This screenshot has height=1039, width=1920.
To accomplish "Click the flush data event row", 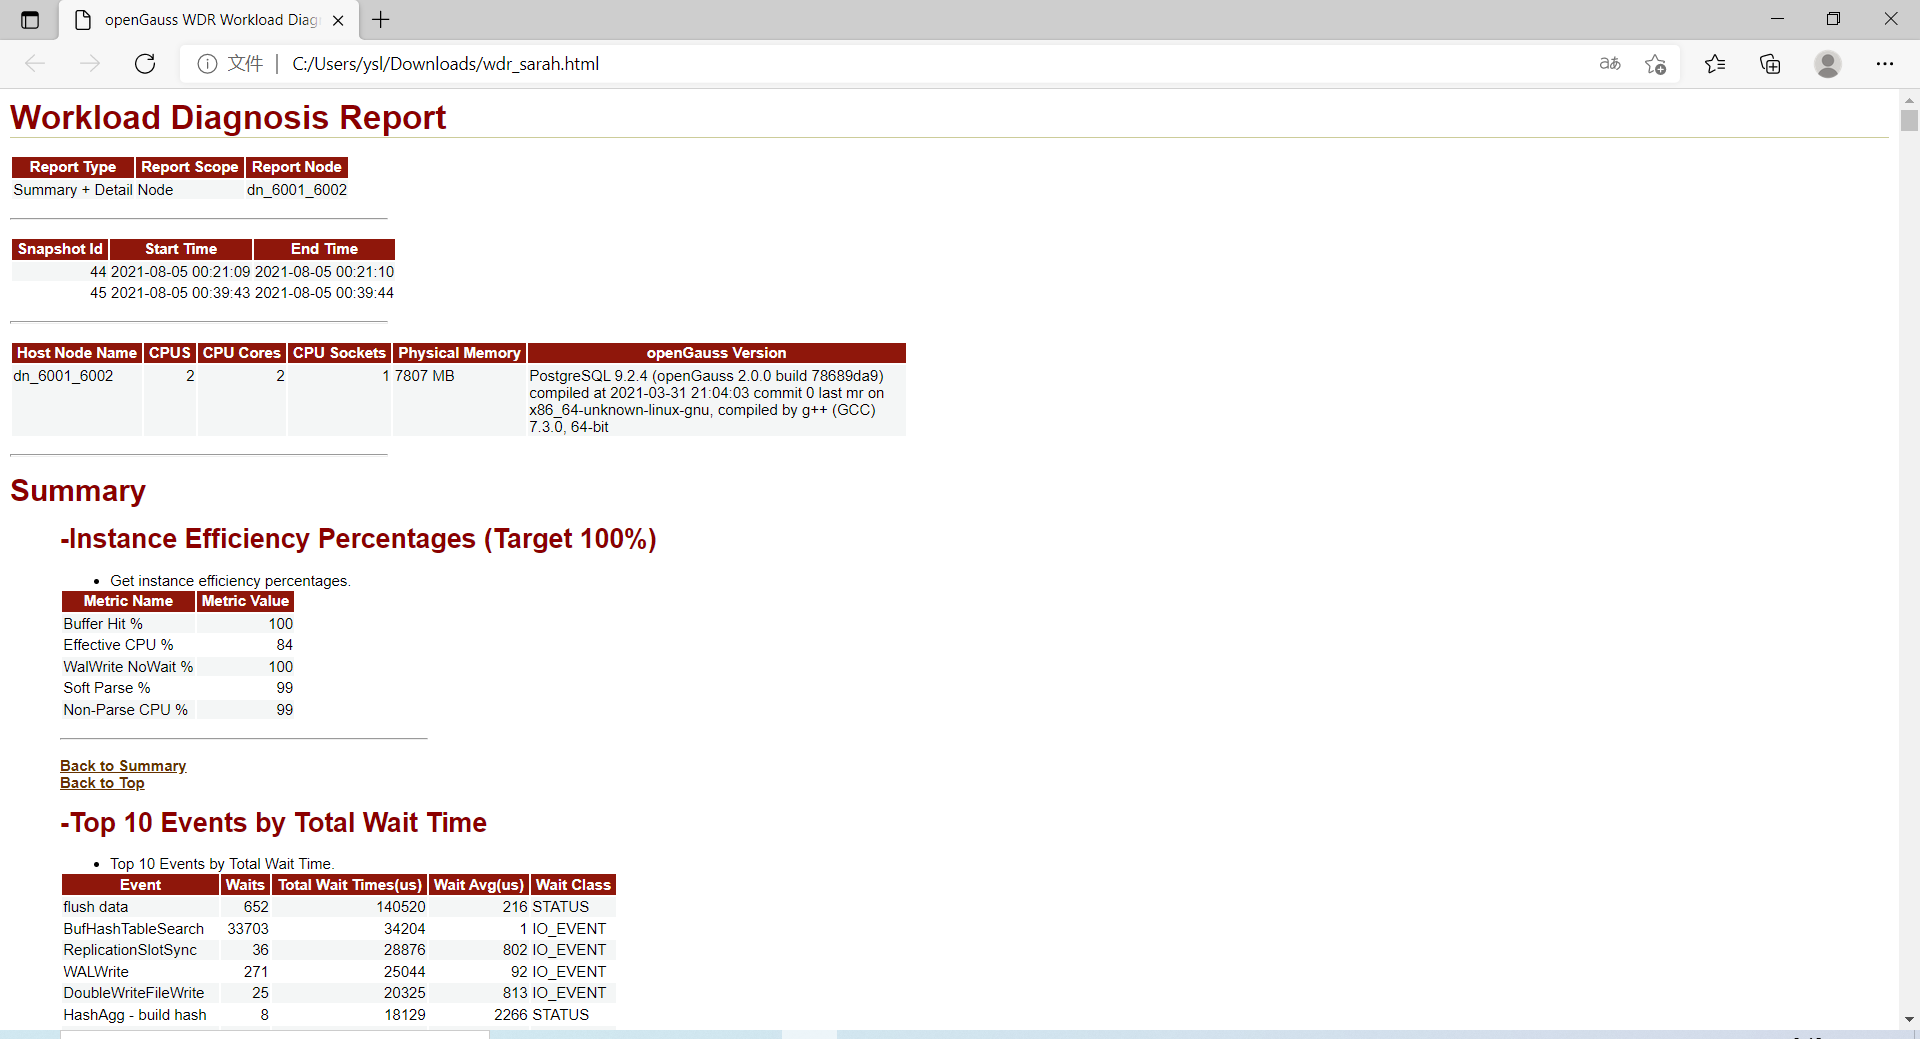I will (339, 907).
